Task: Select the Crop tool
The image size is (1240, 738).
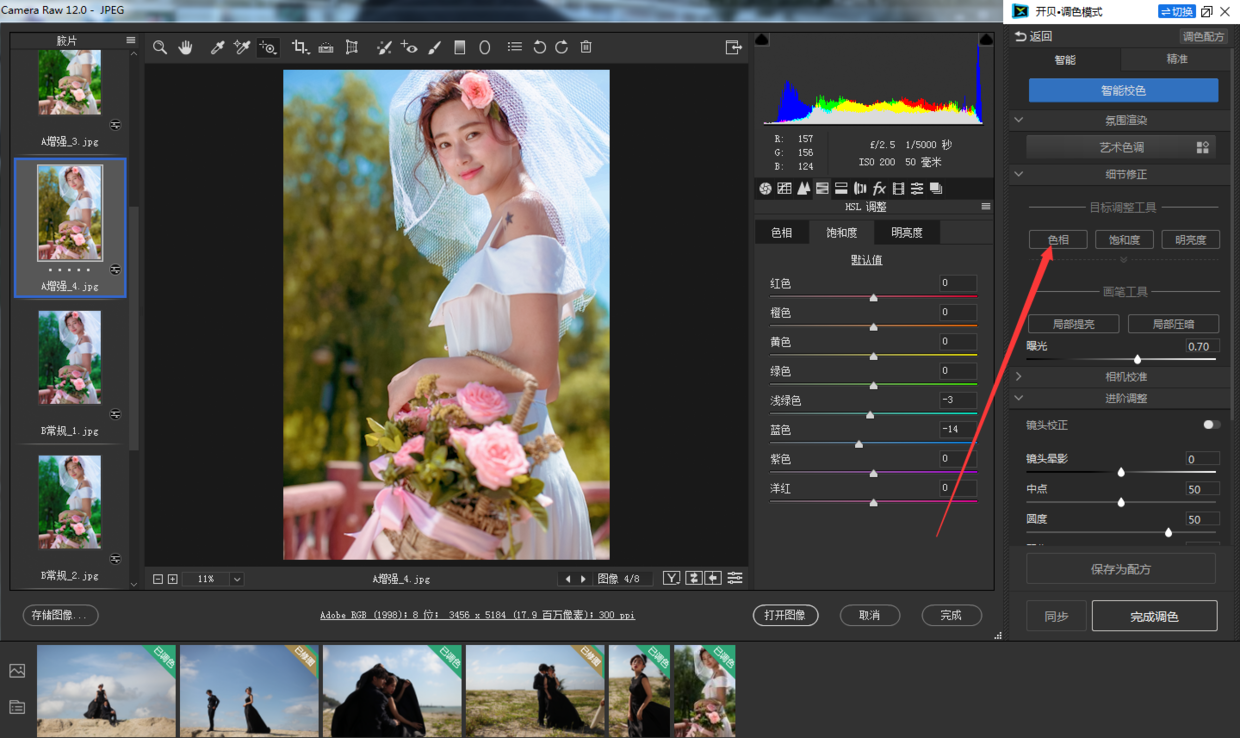Action: point(300,47)
